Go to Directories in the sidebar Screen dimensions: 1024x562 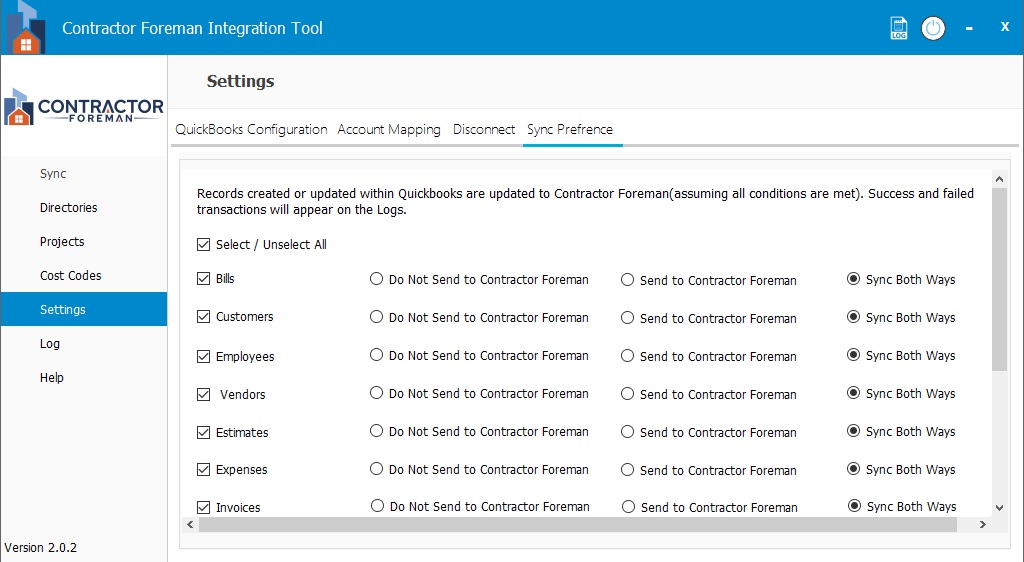[x=84, y=208]
